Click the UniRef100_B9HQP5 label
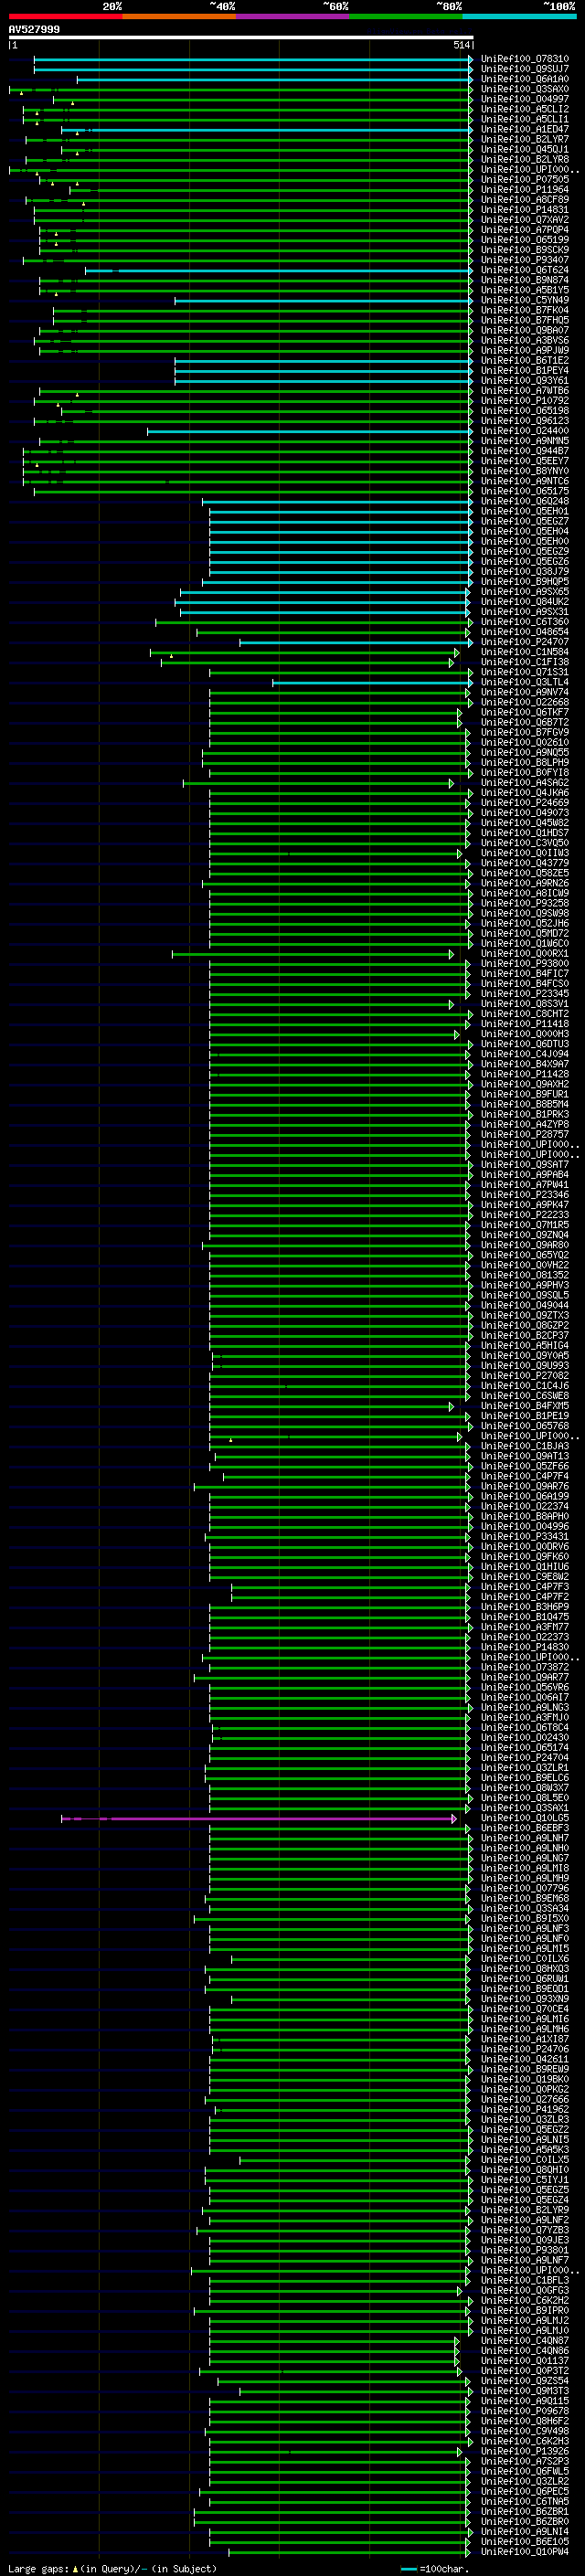This screenshot has width=585, height=2576. 525,582
